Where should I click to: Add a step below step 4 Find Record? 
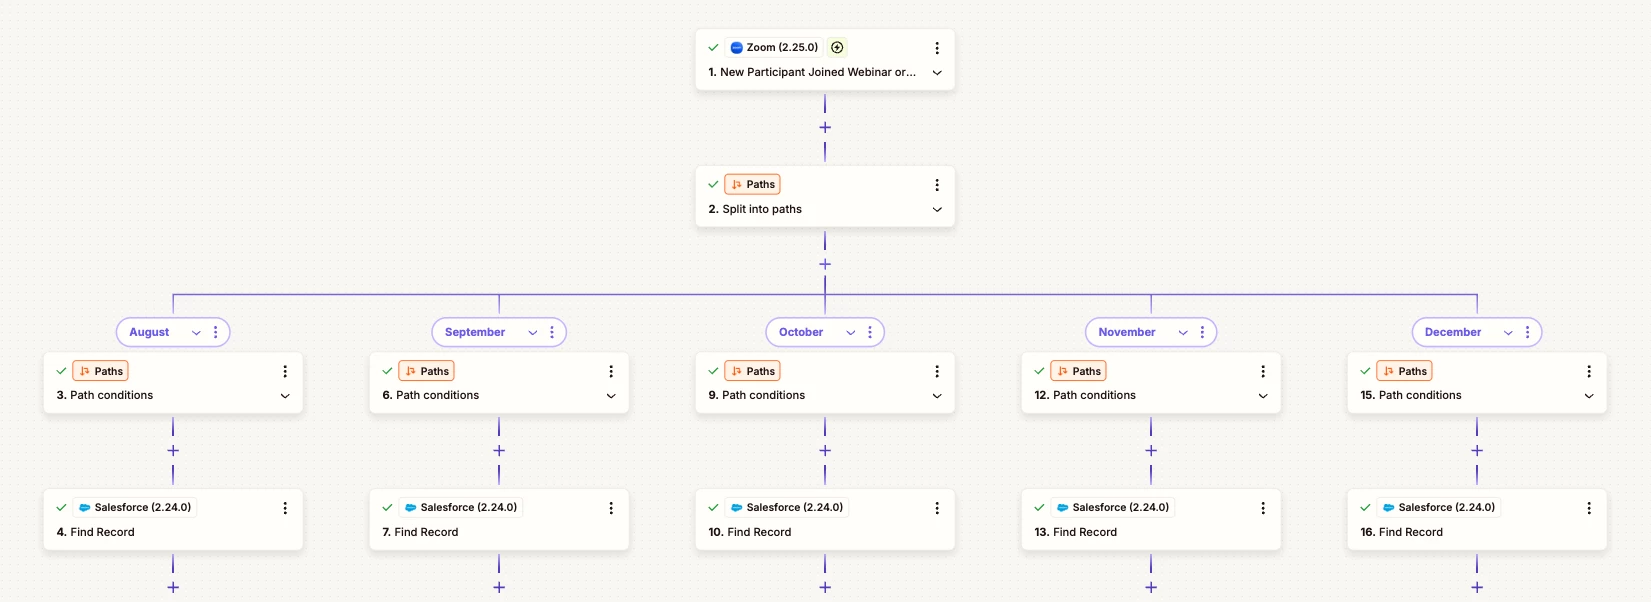(x=173, y=587)
